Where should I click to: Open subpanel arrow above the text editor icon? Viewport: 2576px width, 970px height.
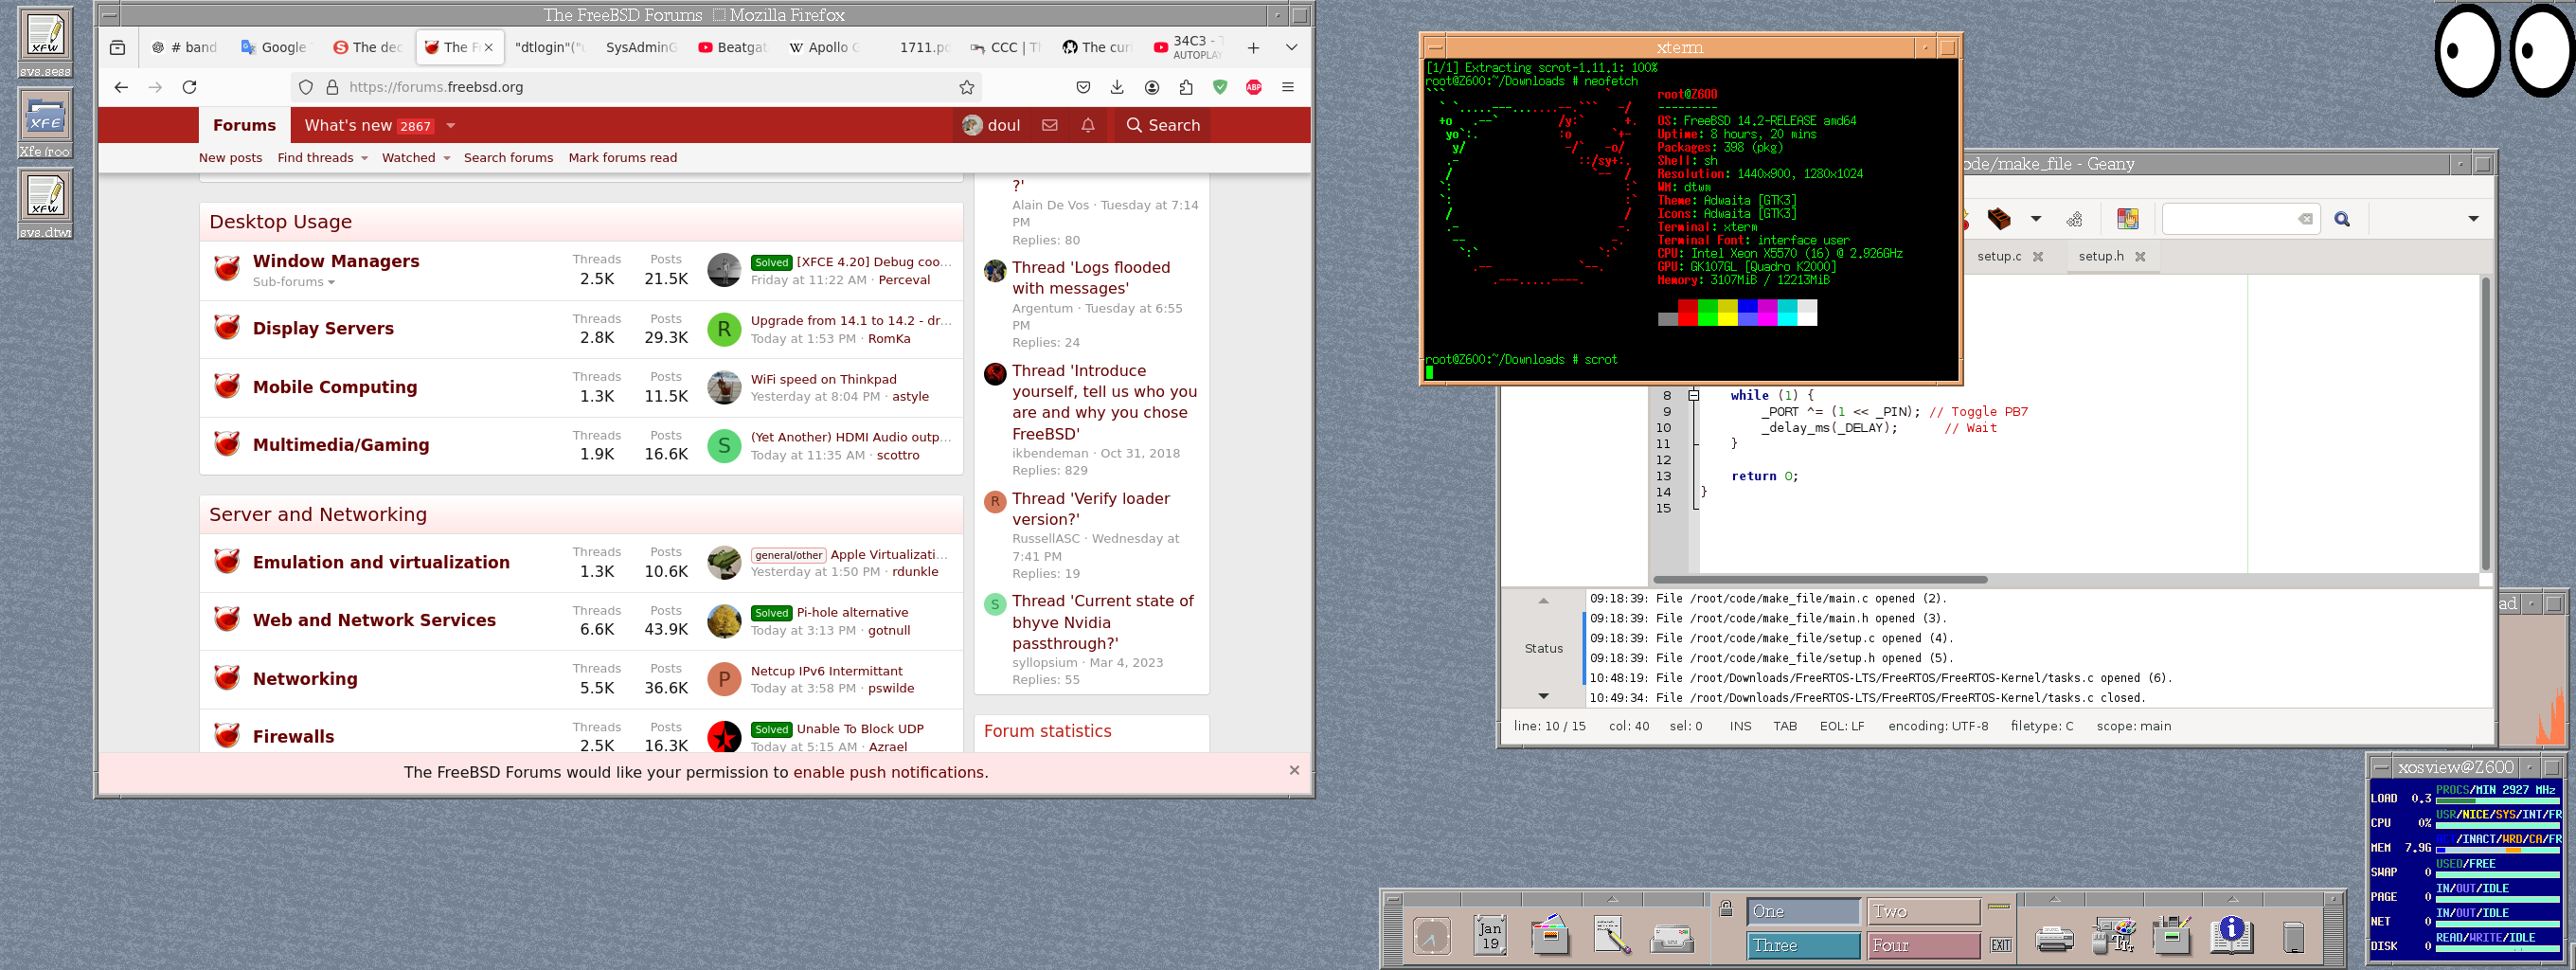[1611, 898]
